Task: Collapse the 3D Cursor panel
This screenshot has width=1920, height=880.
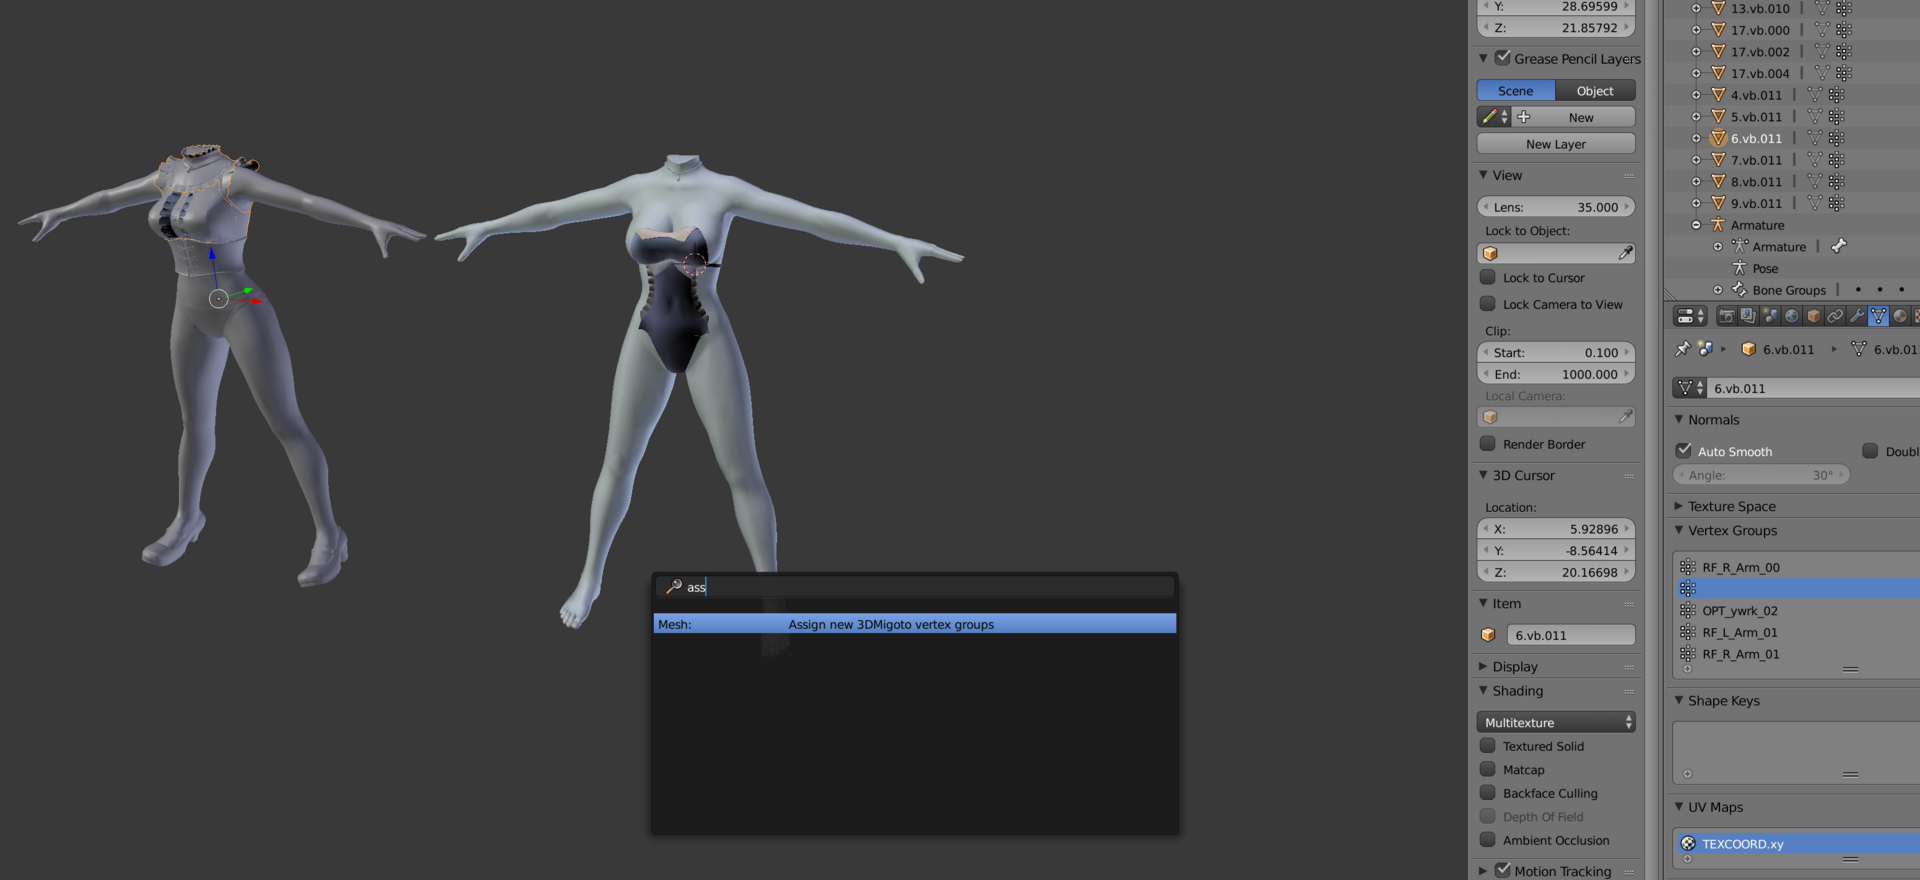Action: click(x=1483, y=475)
